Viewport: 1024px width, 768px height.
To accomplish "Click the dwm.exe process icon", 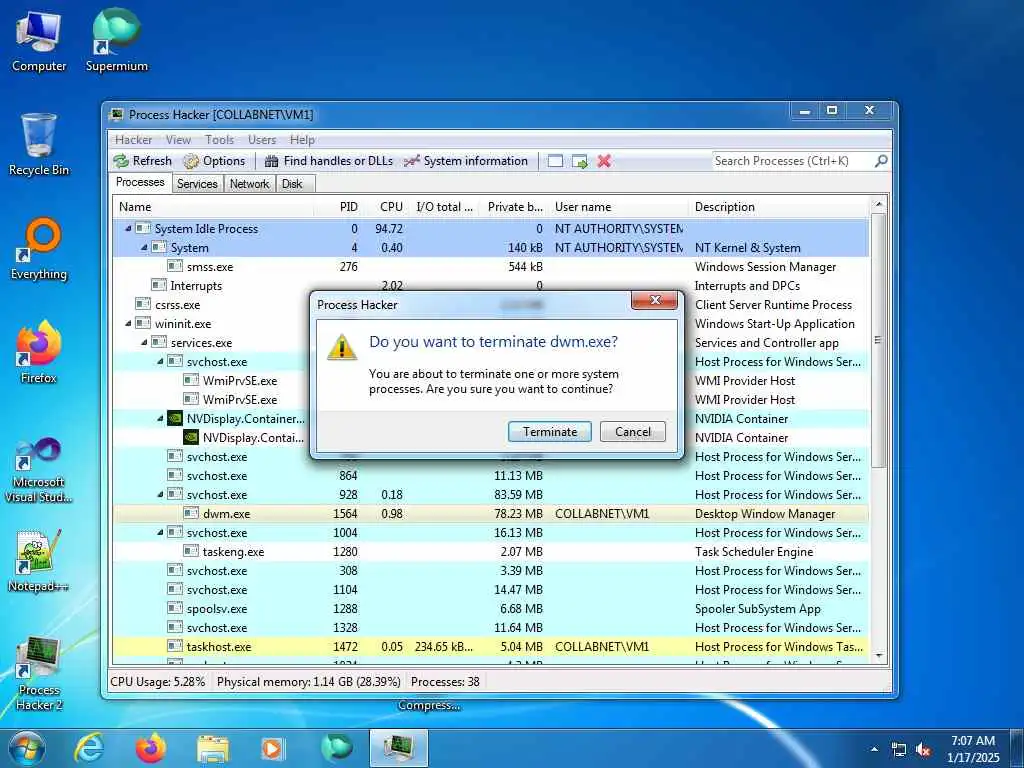I will pos(191,513).
